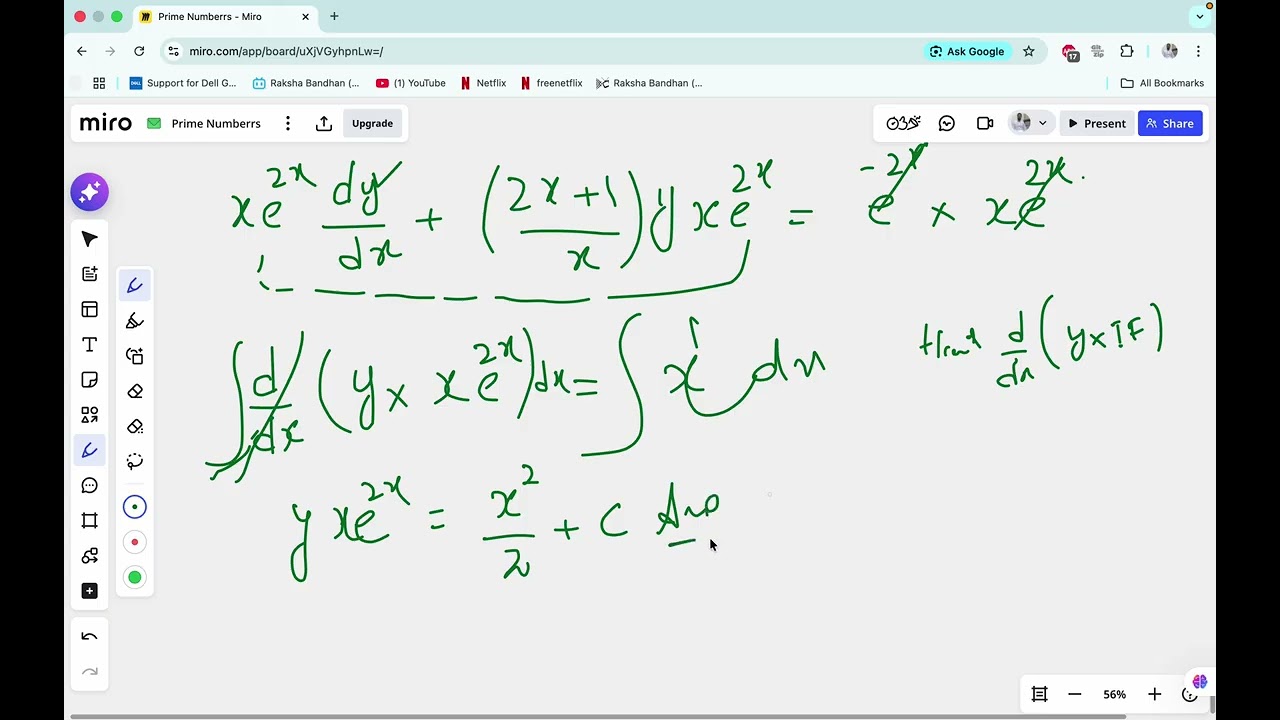Image resolution: width=1280 pixels, height=720 pixels.
Task: Select the Text tool
Action: [x=89, y=345]
